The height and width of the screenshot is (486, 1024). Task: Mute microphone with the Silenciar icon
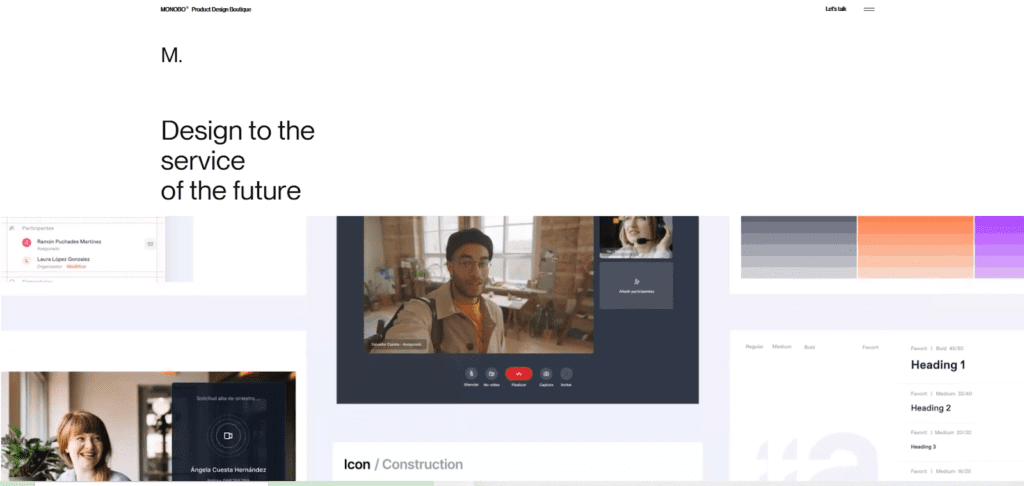point(471,374)
